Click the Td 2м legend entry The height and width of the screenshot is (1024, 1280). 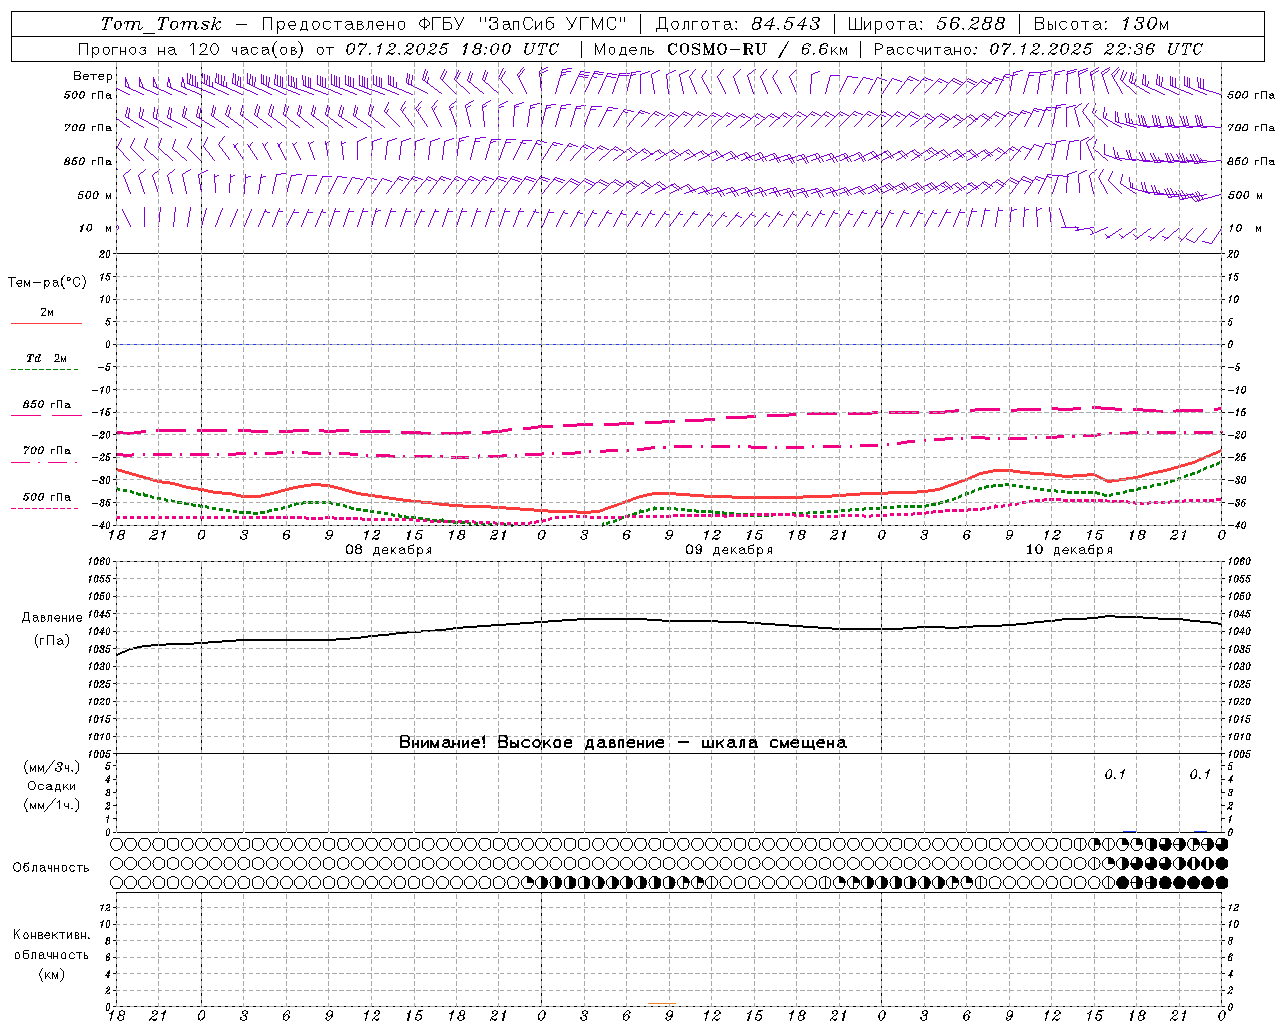click(46, 358)
